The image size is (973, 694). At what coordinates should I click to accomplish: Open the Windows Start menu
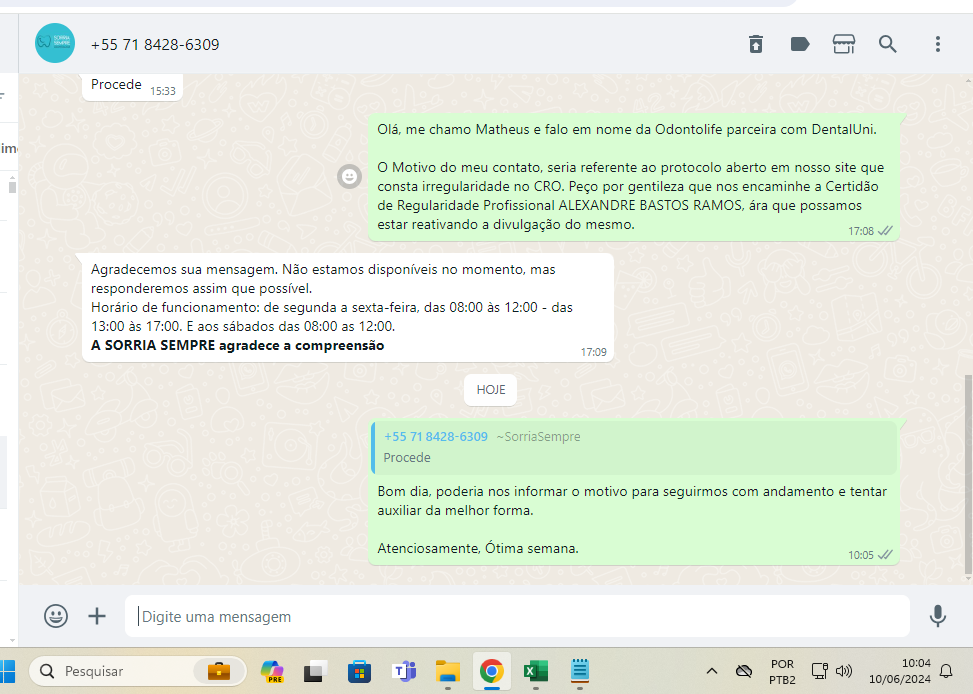tap(7, 671)
